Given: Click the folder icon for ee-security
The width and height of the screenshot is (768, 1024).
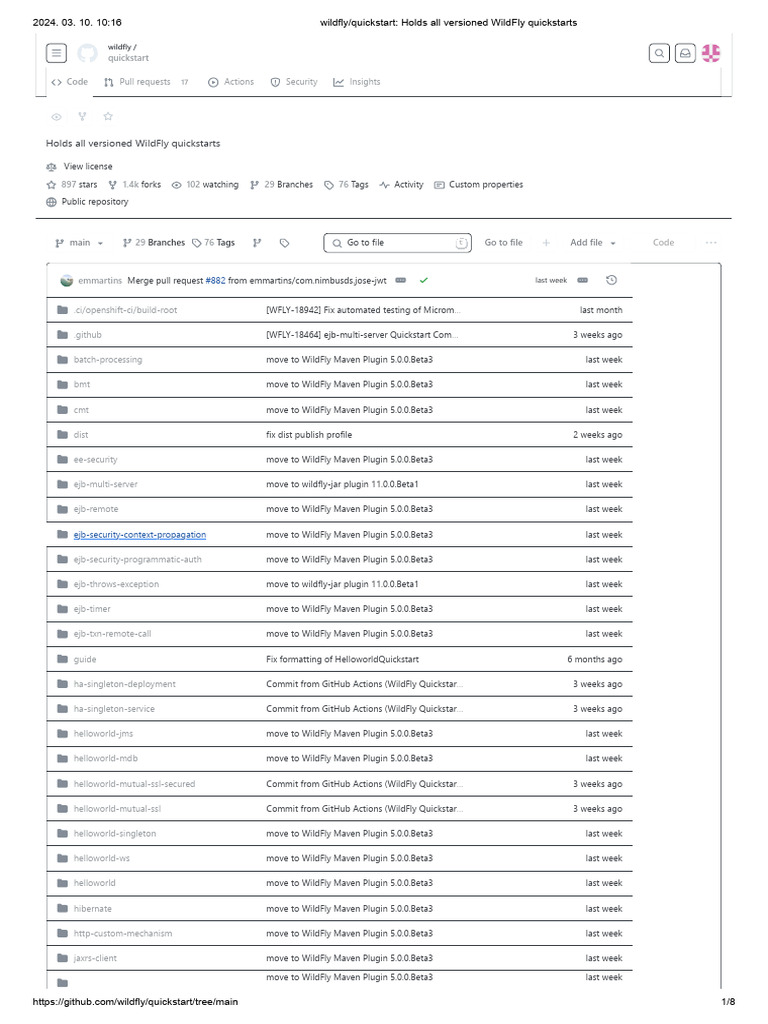Looking at the screenshot, I should [63, 460].
